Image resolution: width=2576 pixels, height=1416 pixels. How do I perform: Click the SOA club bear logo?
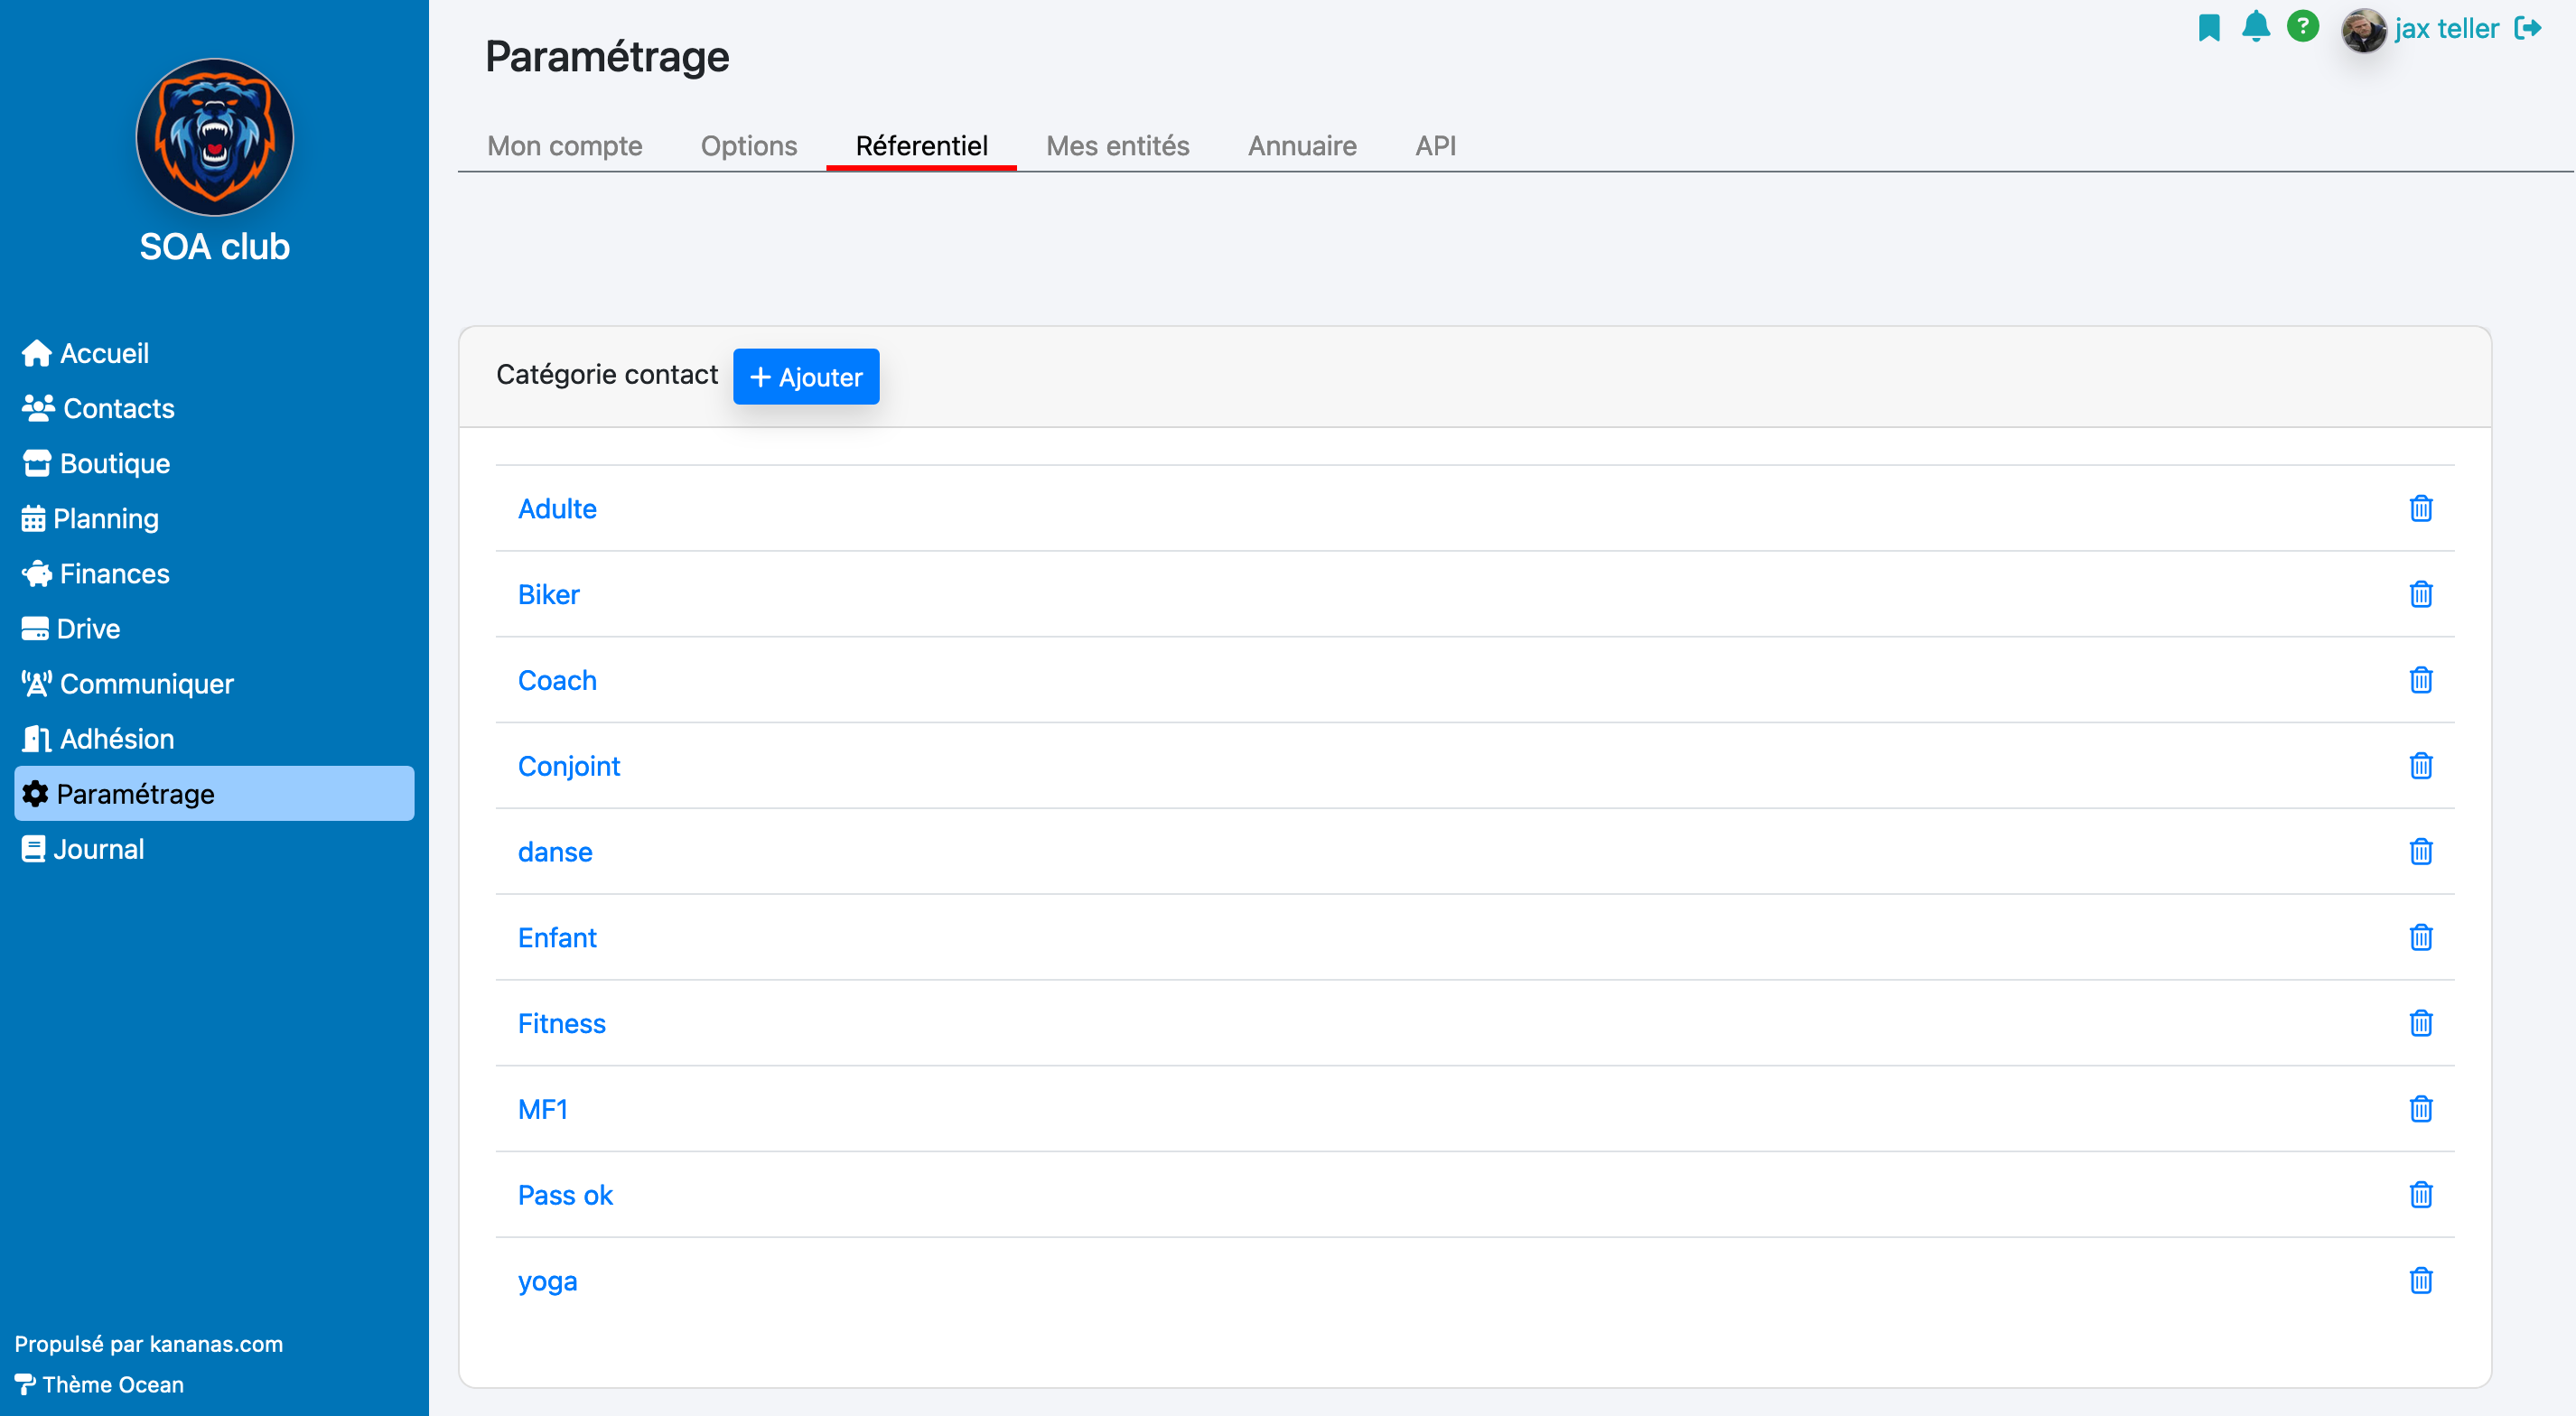point(215,137)
